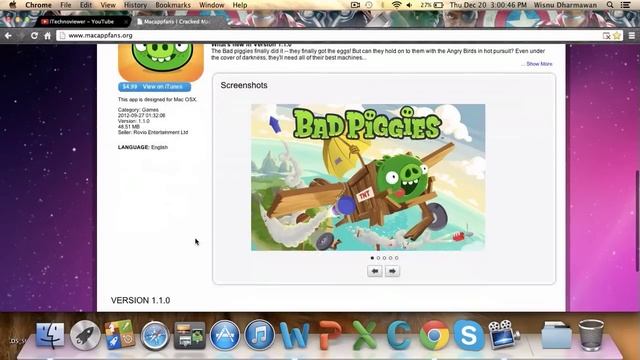Open the battery status menu
The width and height of the screenshot is (640, 360).
click(438, 5)
